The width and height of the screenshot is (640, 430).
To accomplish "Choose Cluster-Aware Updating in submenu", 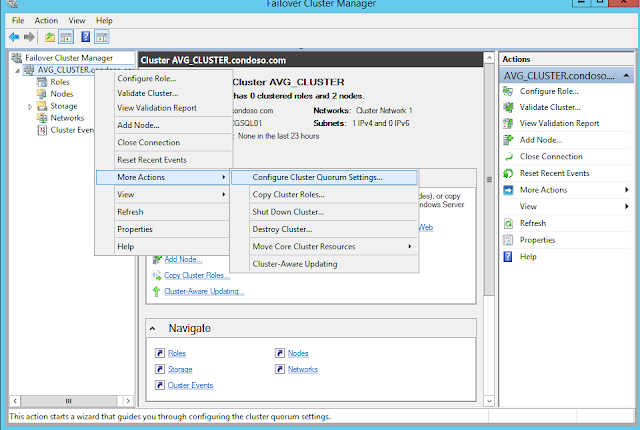I will 324,264.
